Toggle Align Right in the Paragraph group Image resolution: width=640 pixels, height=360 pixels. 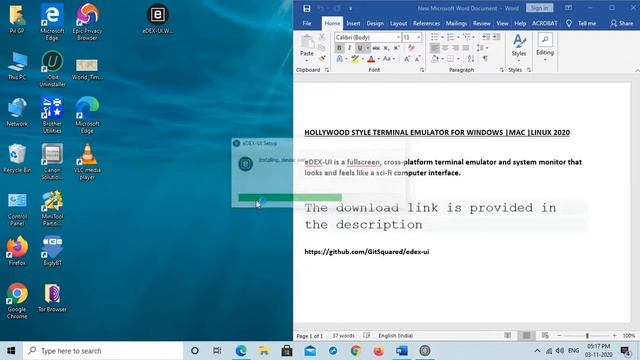455,48
